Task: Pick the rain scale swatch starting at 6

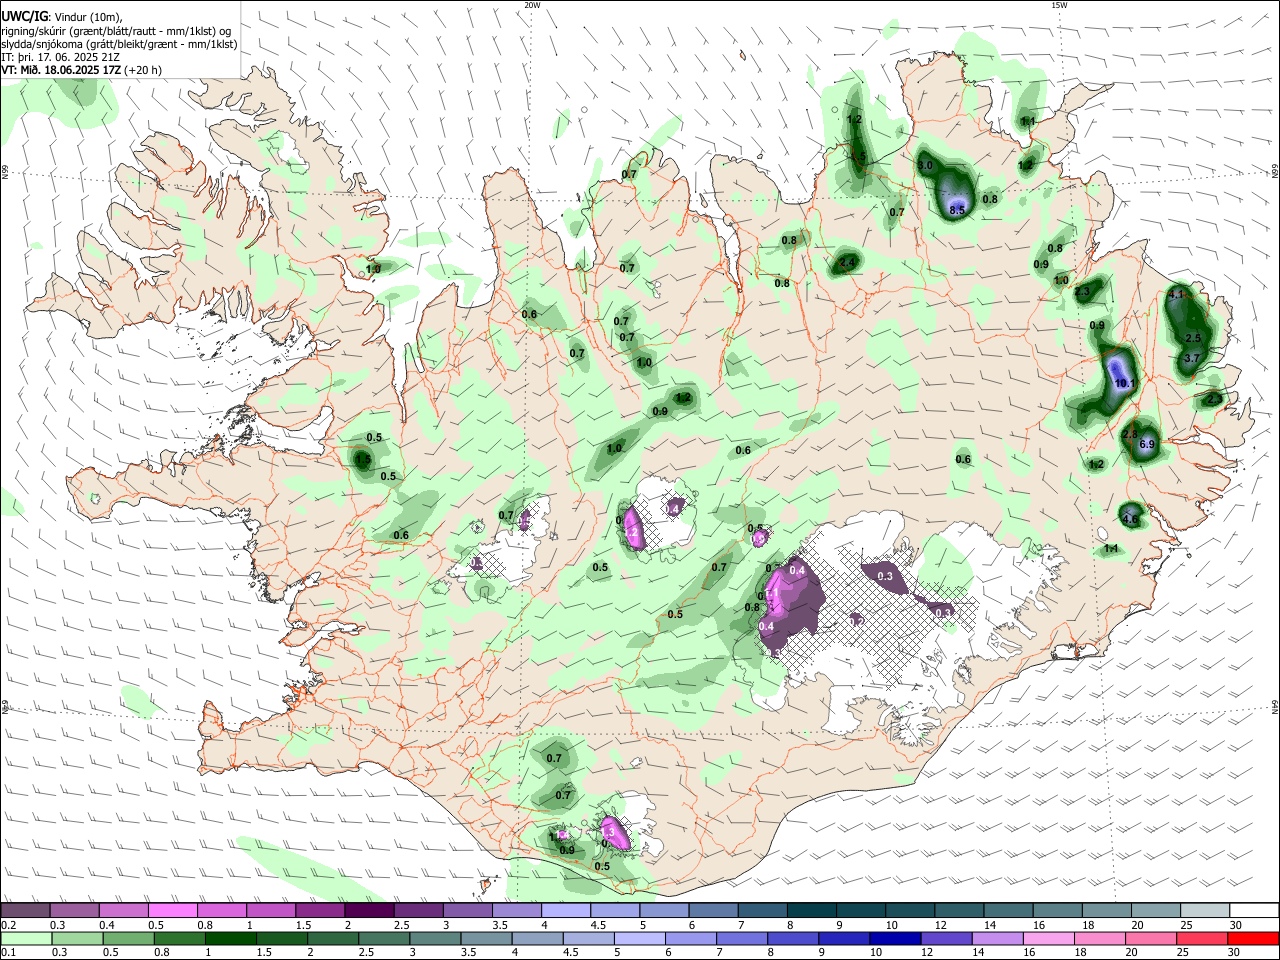Action: click(x=690, y=939)
